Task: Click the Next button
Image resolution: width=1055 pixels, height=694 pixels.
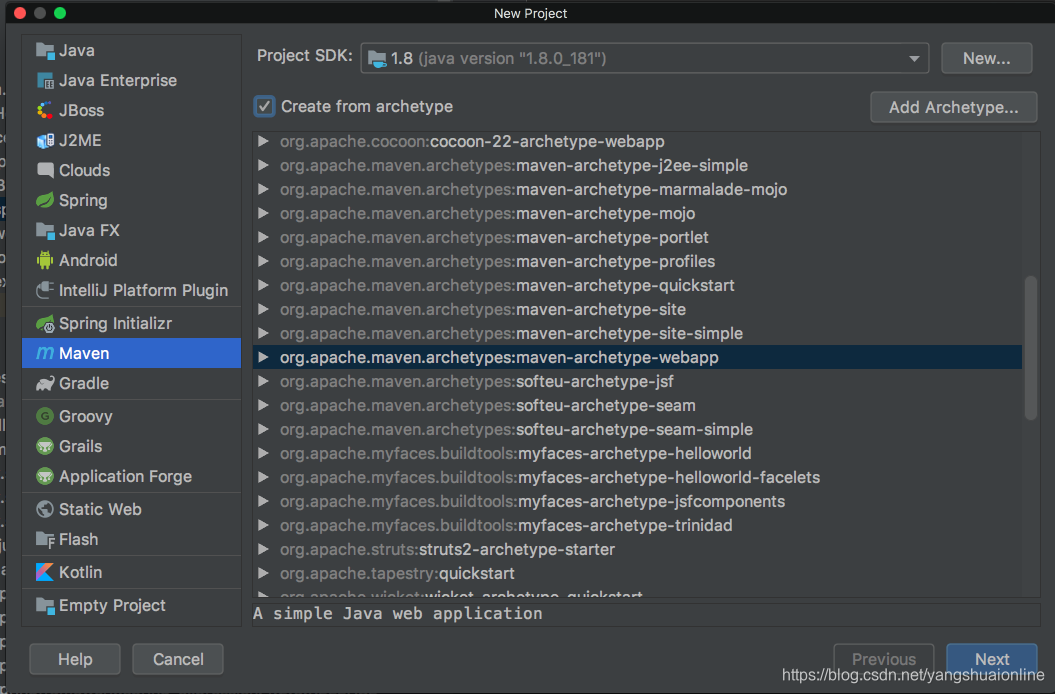Action: (992, 659)
